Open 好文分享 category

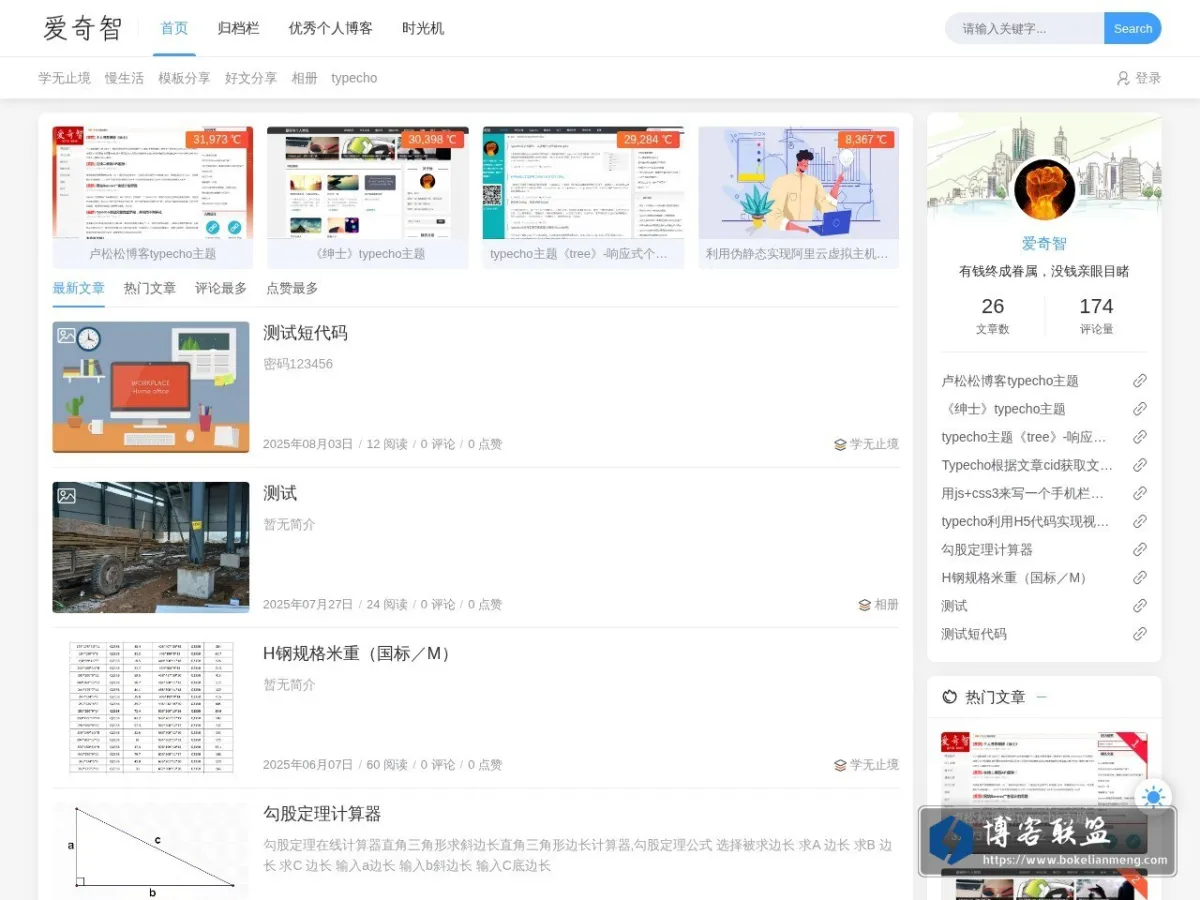point(251,78)
